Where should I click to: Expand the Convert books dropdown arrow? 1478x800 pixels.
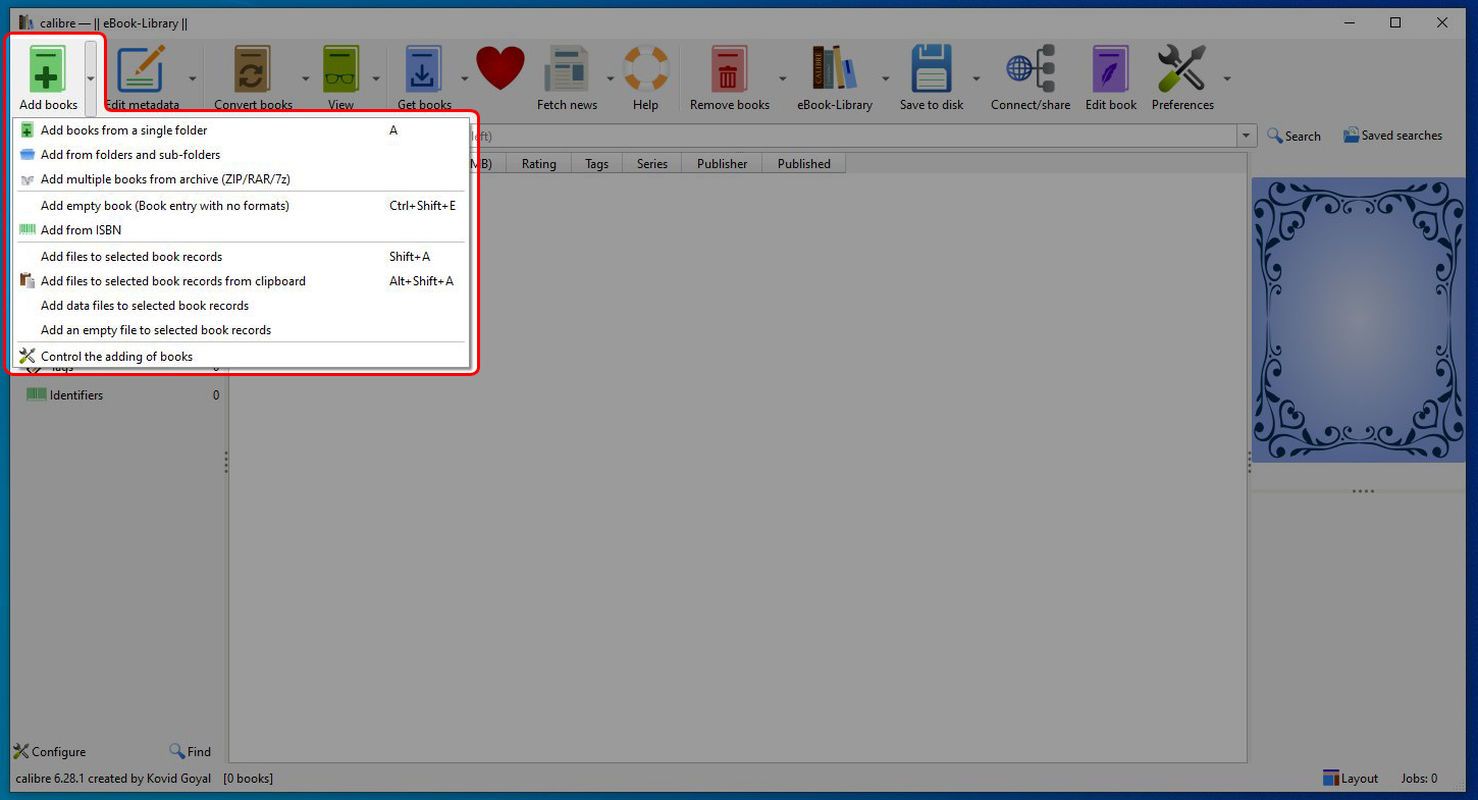[306, 78]
